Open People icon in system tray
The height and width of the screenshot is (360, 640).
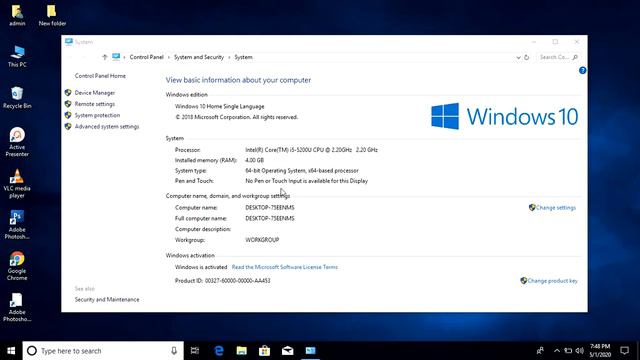[540, 351]
